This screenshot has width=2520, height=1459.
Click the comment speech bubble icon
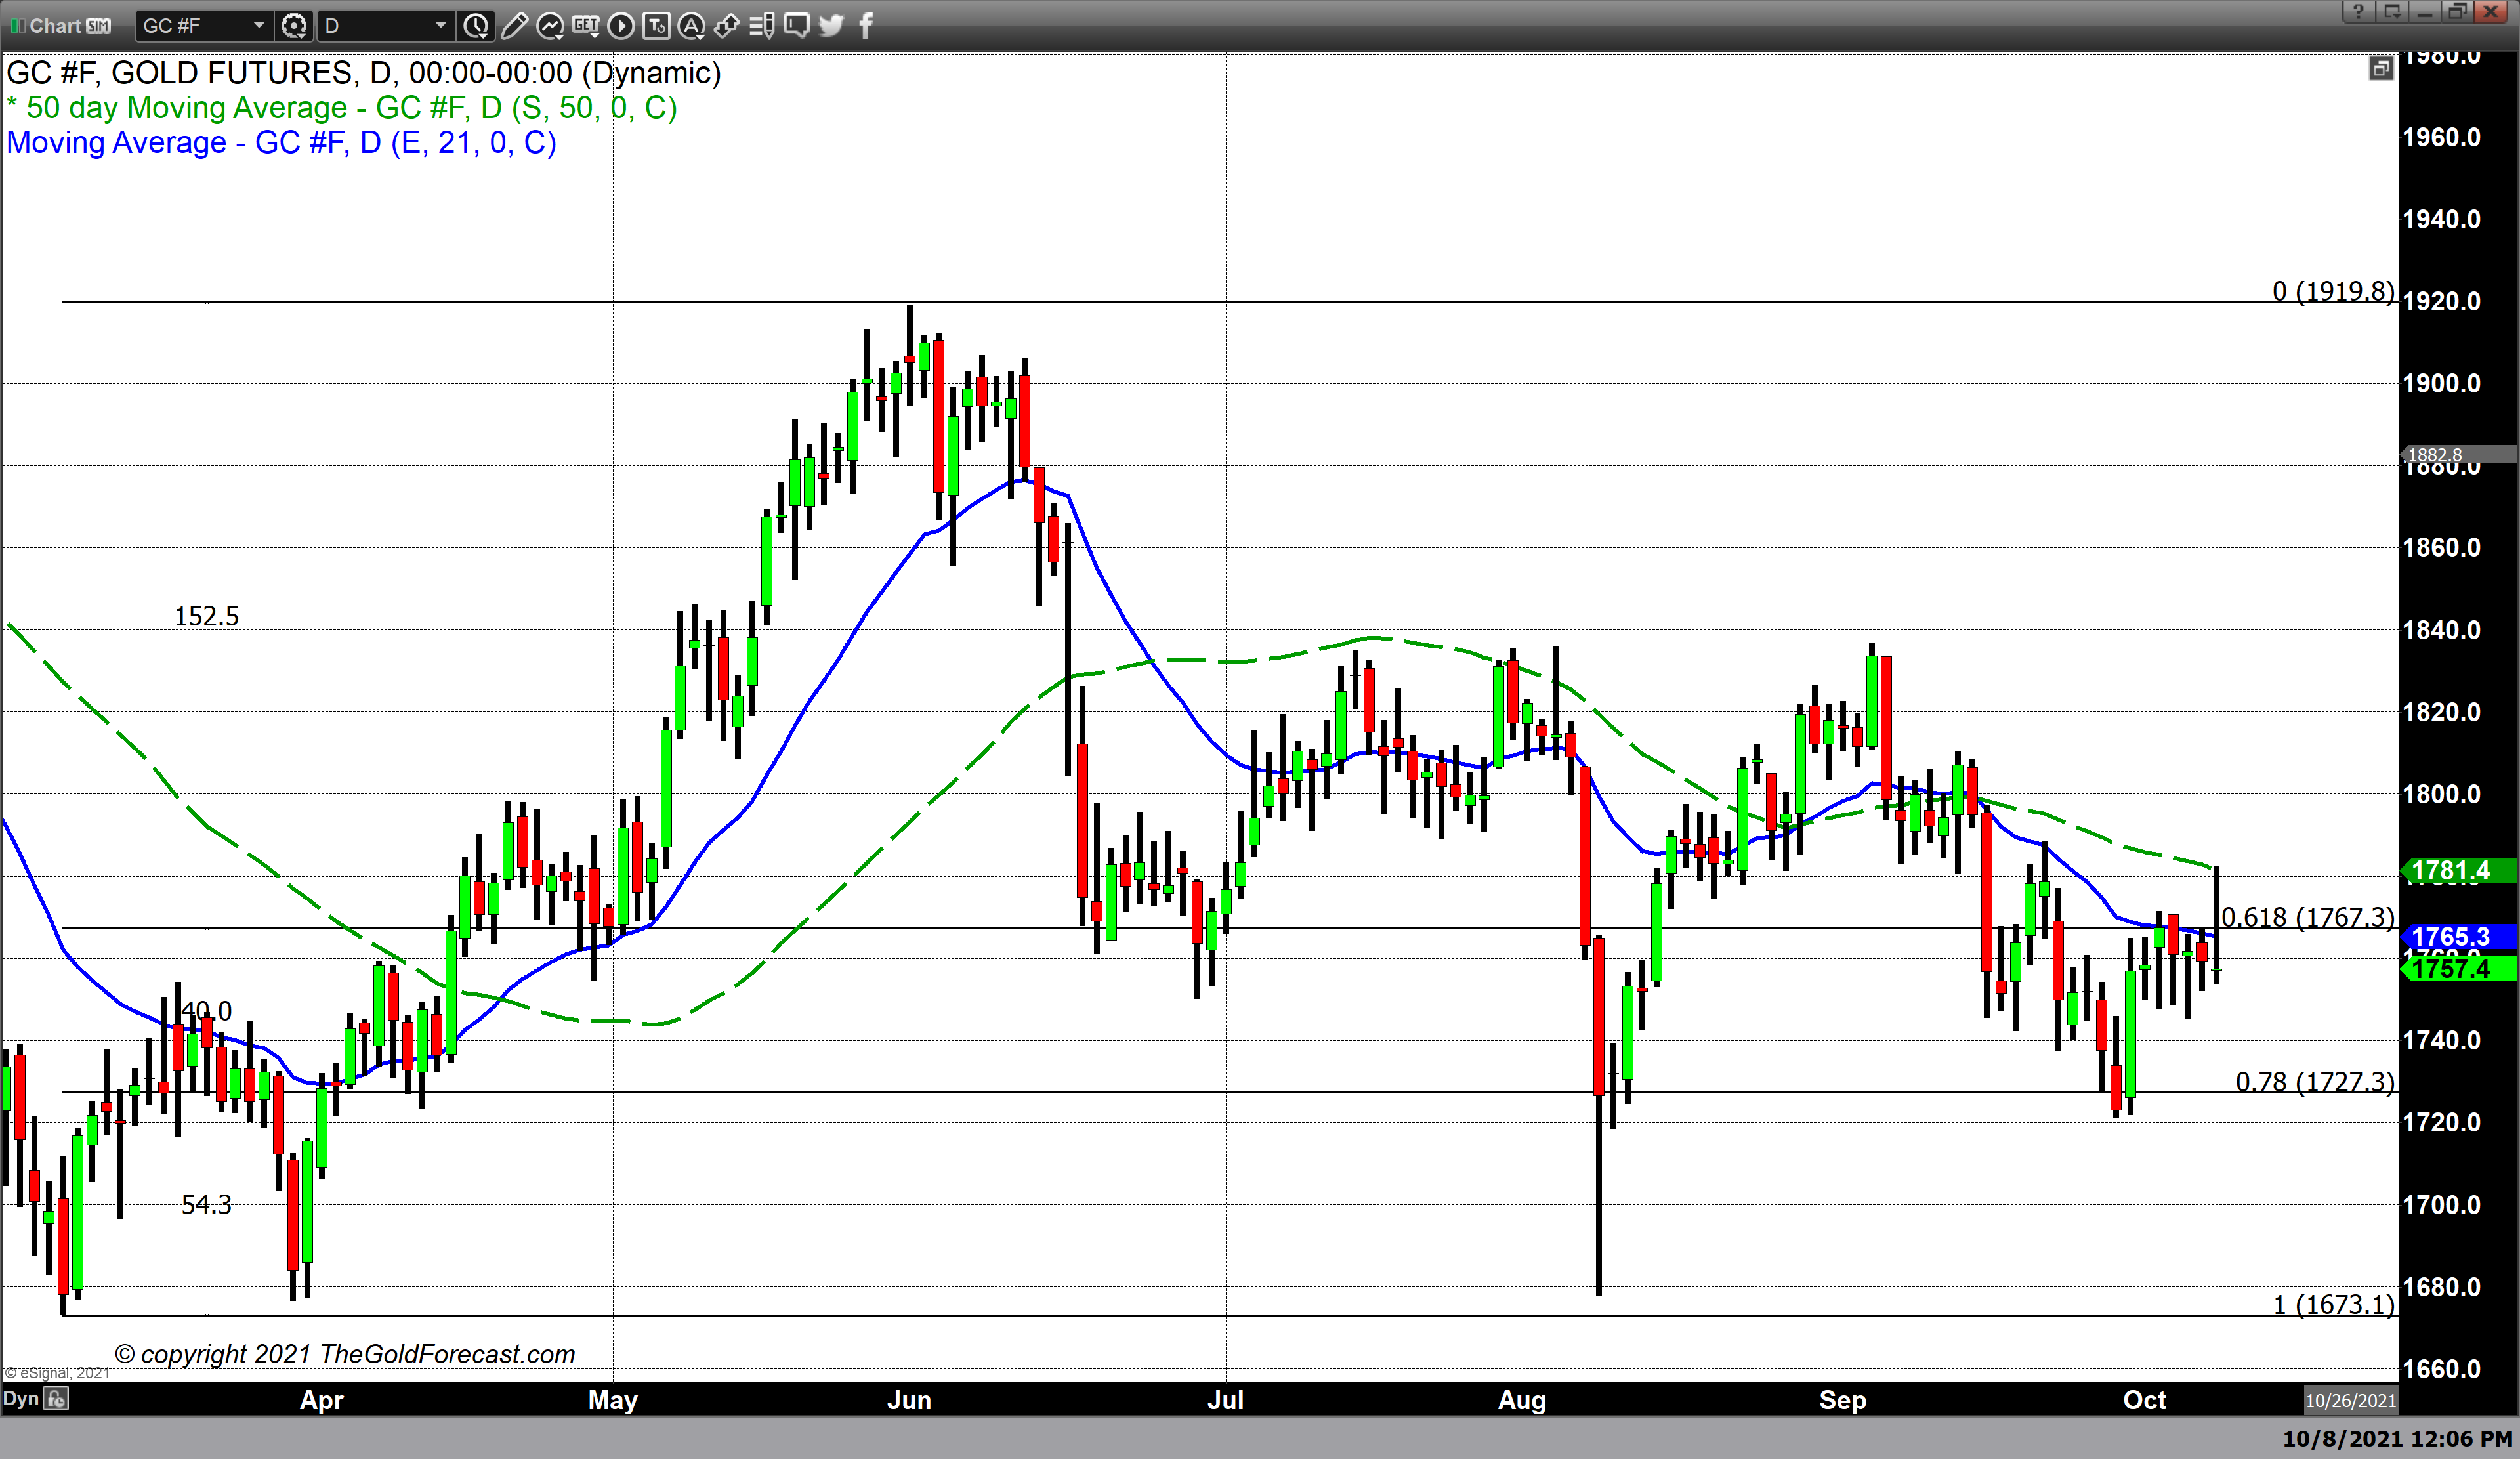click(797, 25)
